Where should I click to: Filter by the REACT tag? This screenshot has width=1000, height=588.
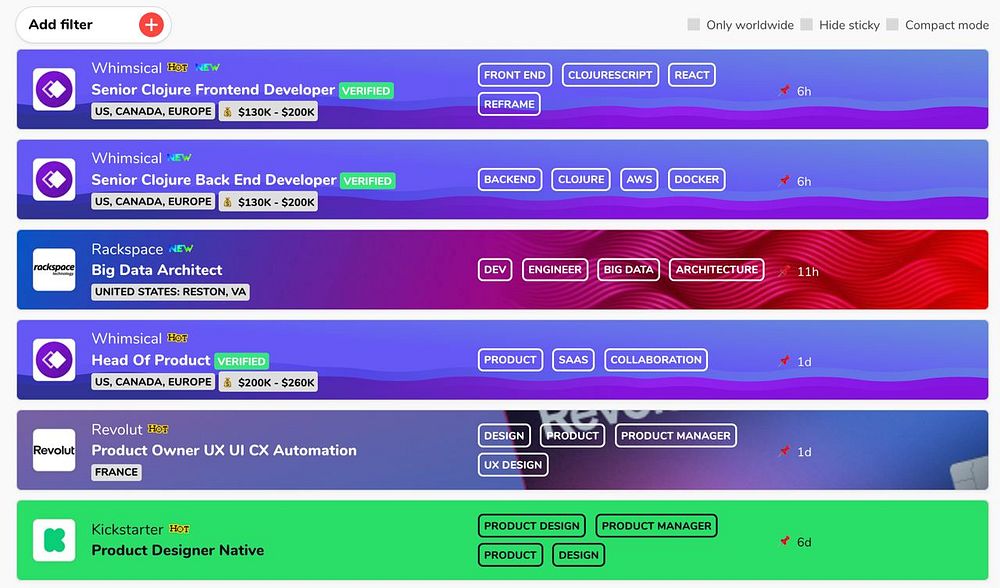692,75
